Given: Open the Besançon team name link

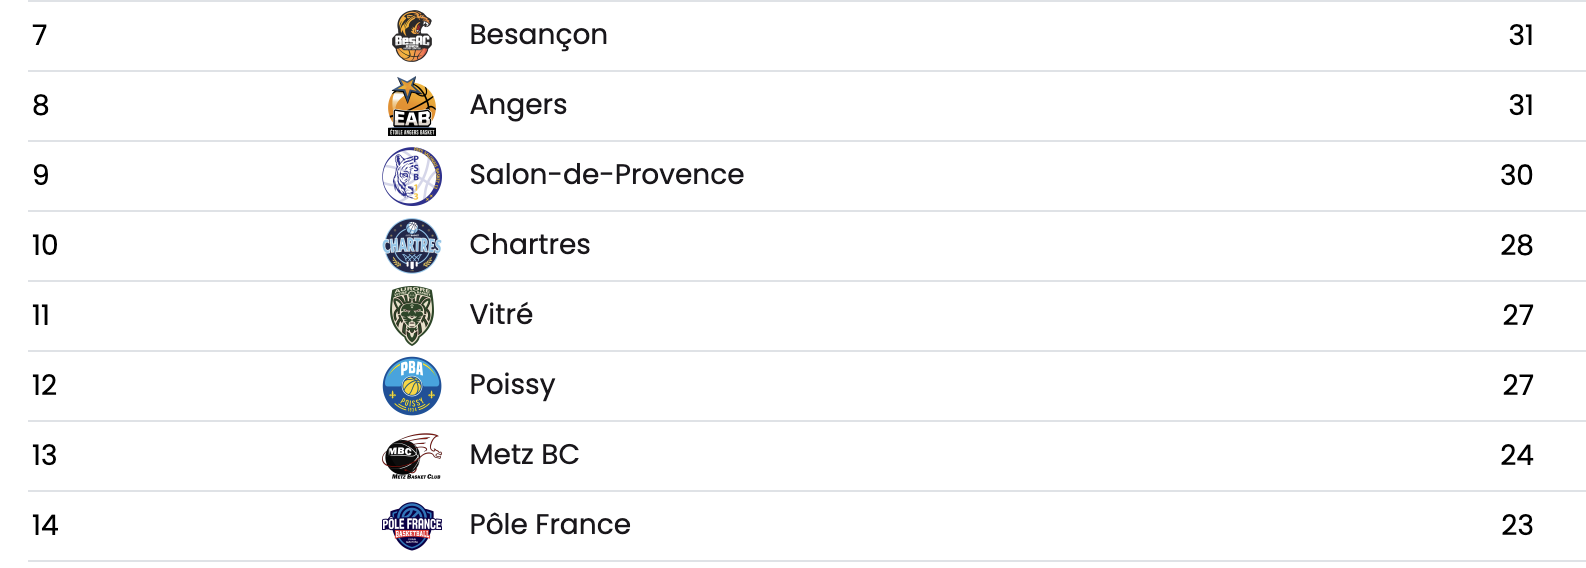Looking at the screenshot, I should click(538, 35).
